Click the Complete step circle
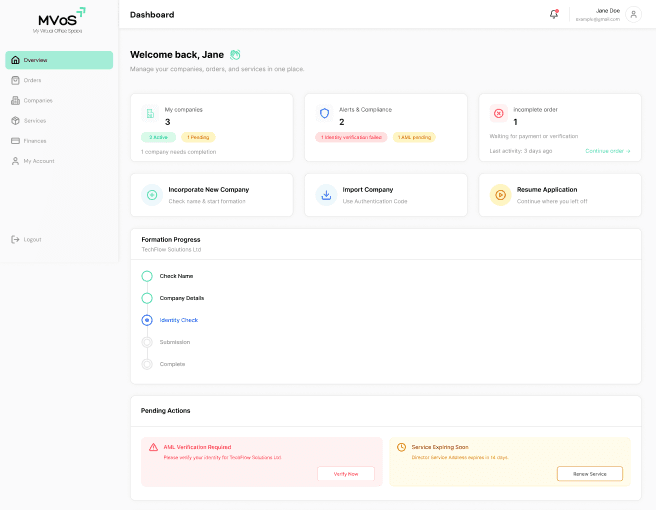The width and height of the screenshot is (656, 510). point(147,364)
